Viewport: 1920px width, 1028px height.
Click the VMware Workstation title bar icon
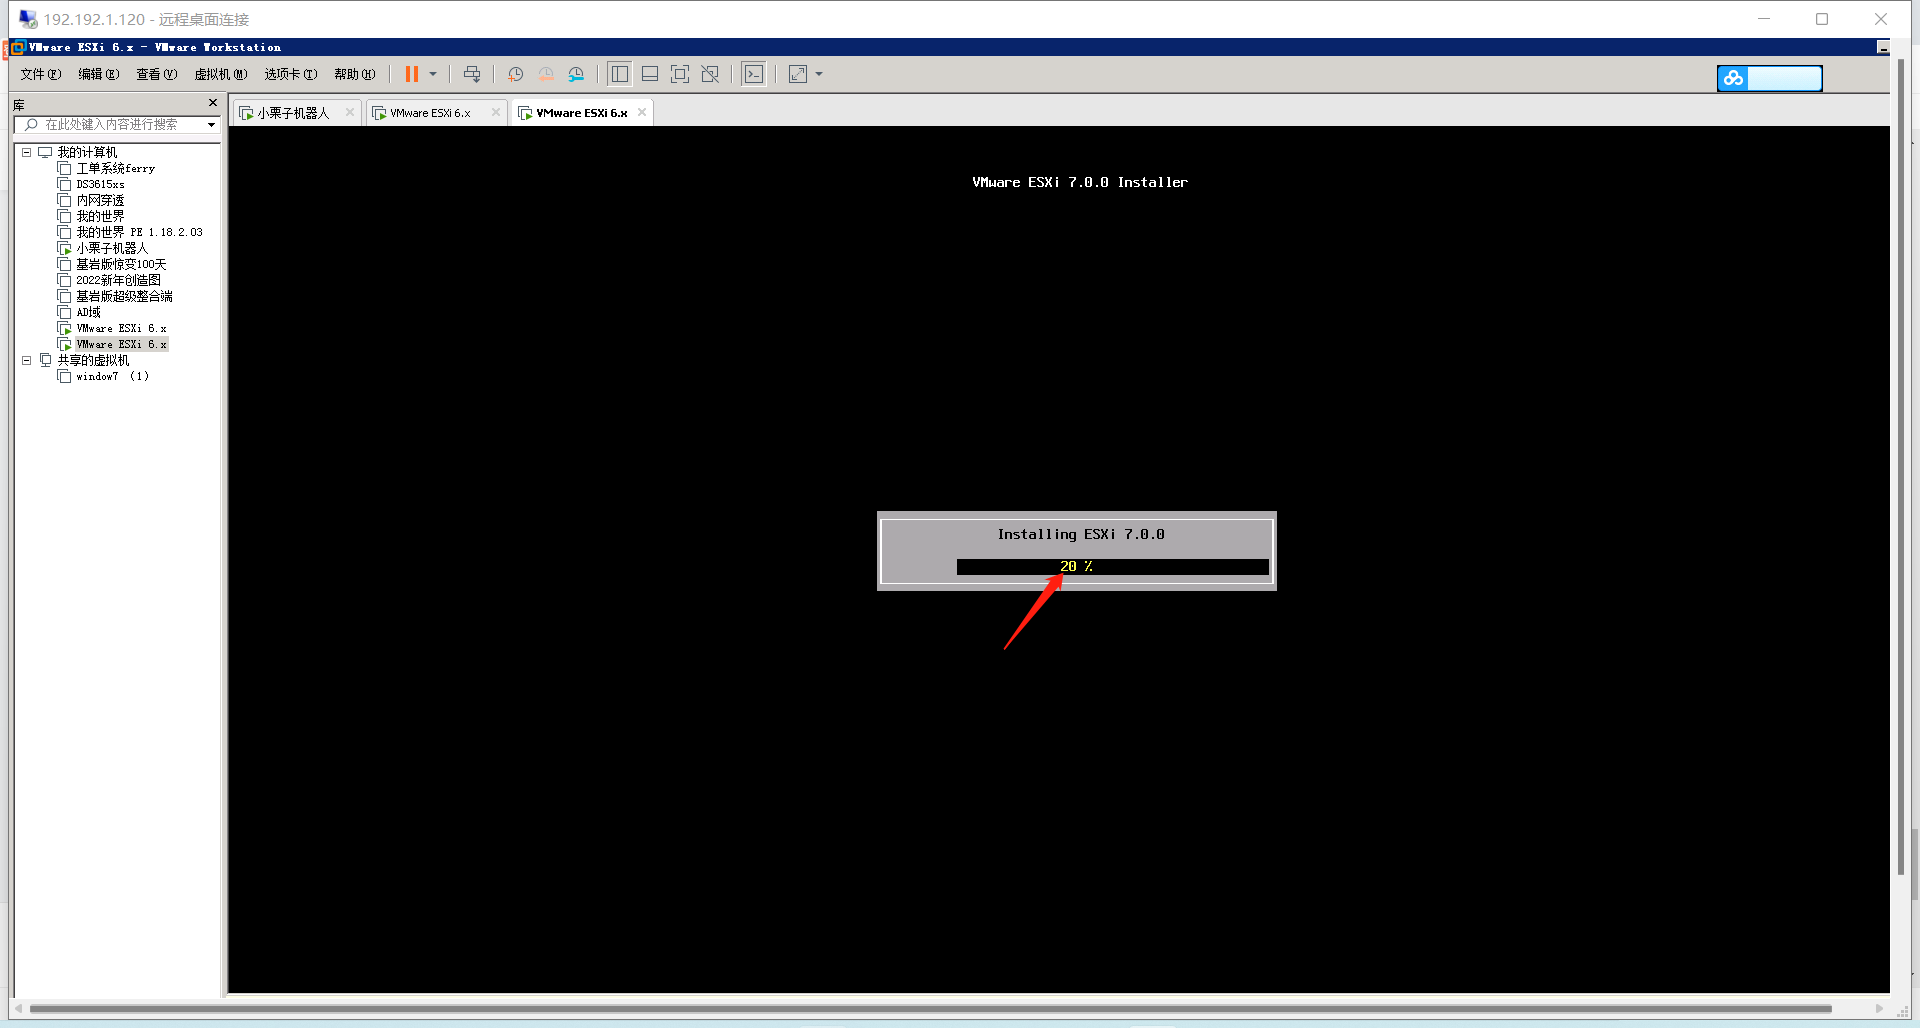[17, 47]
